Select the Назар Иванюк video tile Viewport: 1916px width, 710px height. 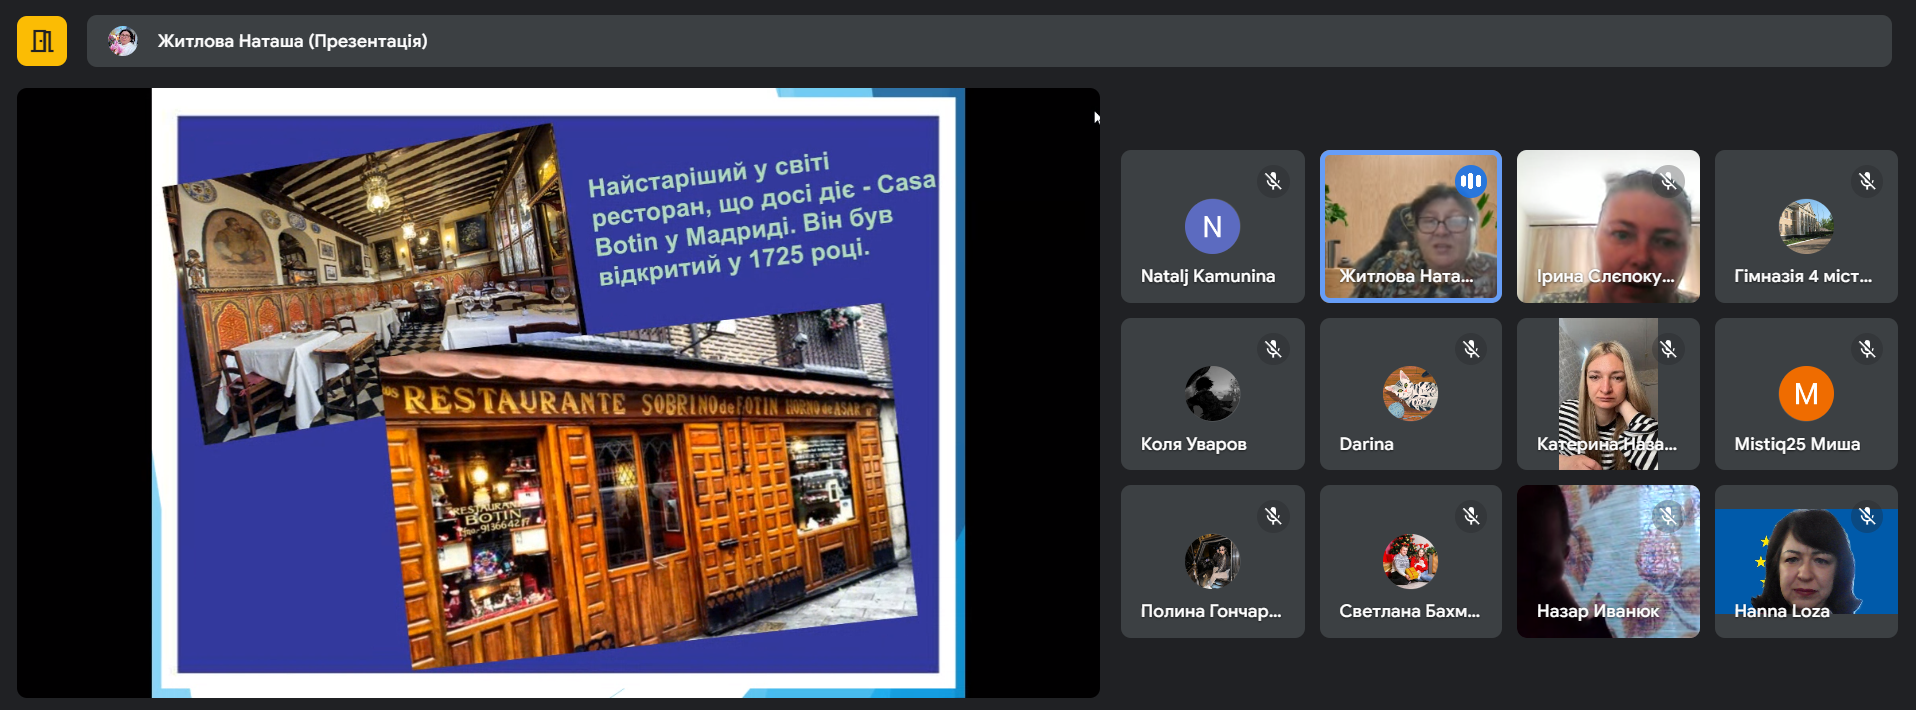pyautogui.click(x=1607, y=561)
